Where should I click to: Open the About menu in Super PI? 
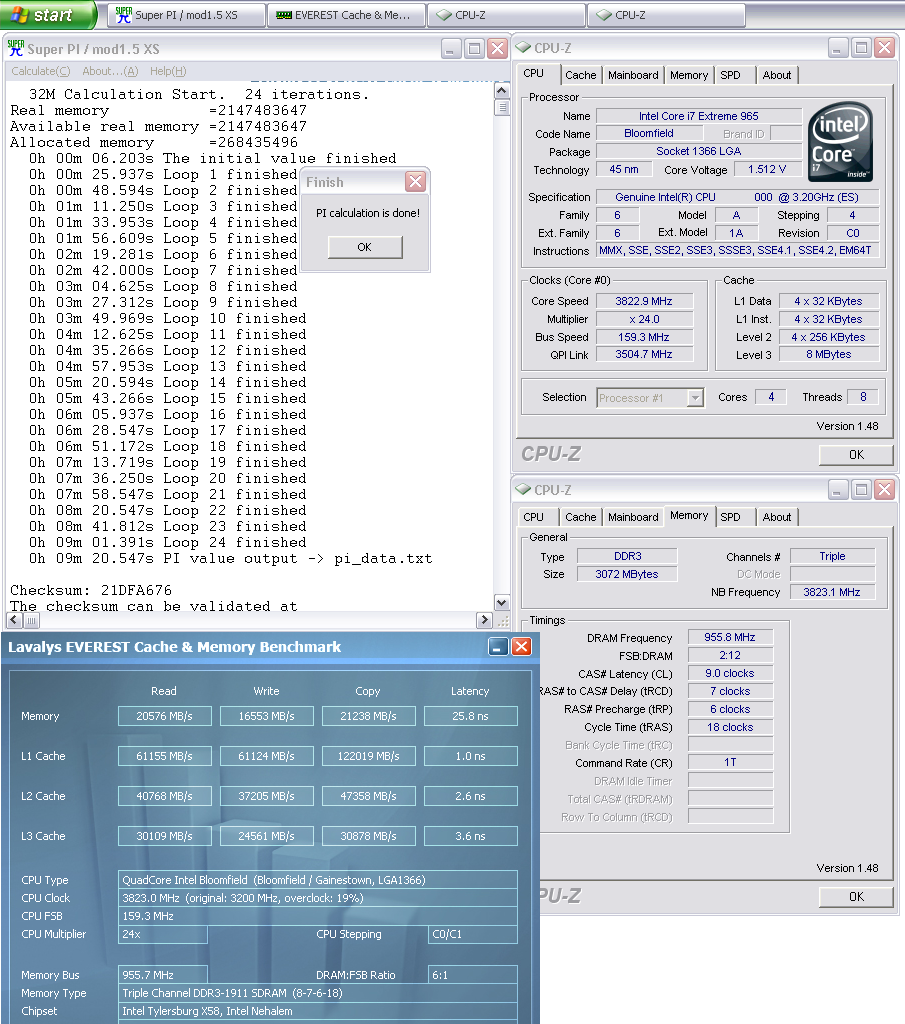point(110,71)
